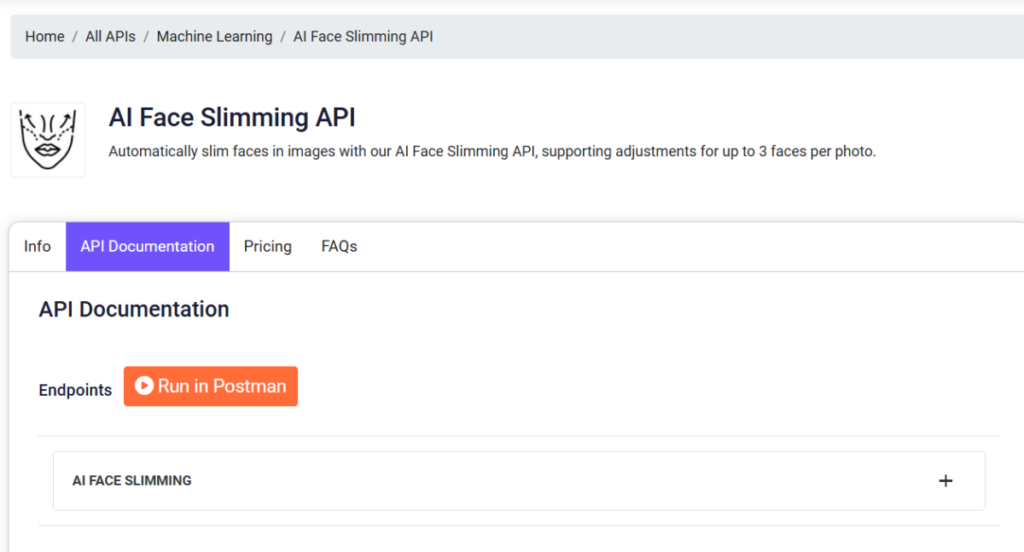The width and height of the screenshot is (1024, 552).
Task: Switch to the Info tab
Action: (37, 246)
